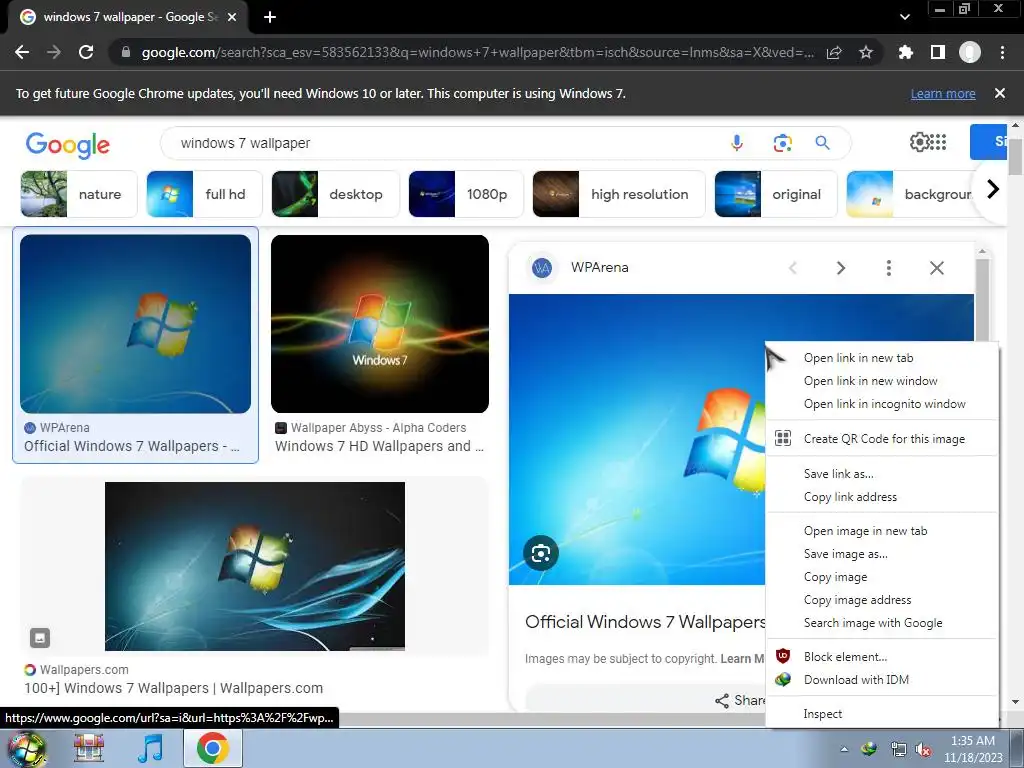
Task: Dismiss the Chrome update notification bar
Action: tap(999, 93)
